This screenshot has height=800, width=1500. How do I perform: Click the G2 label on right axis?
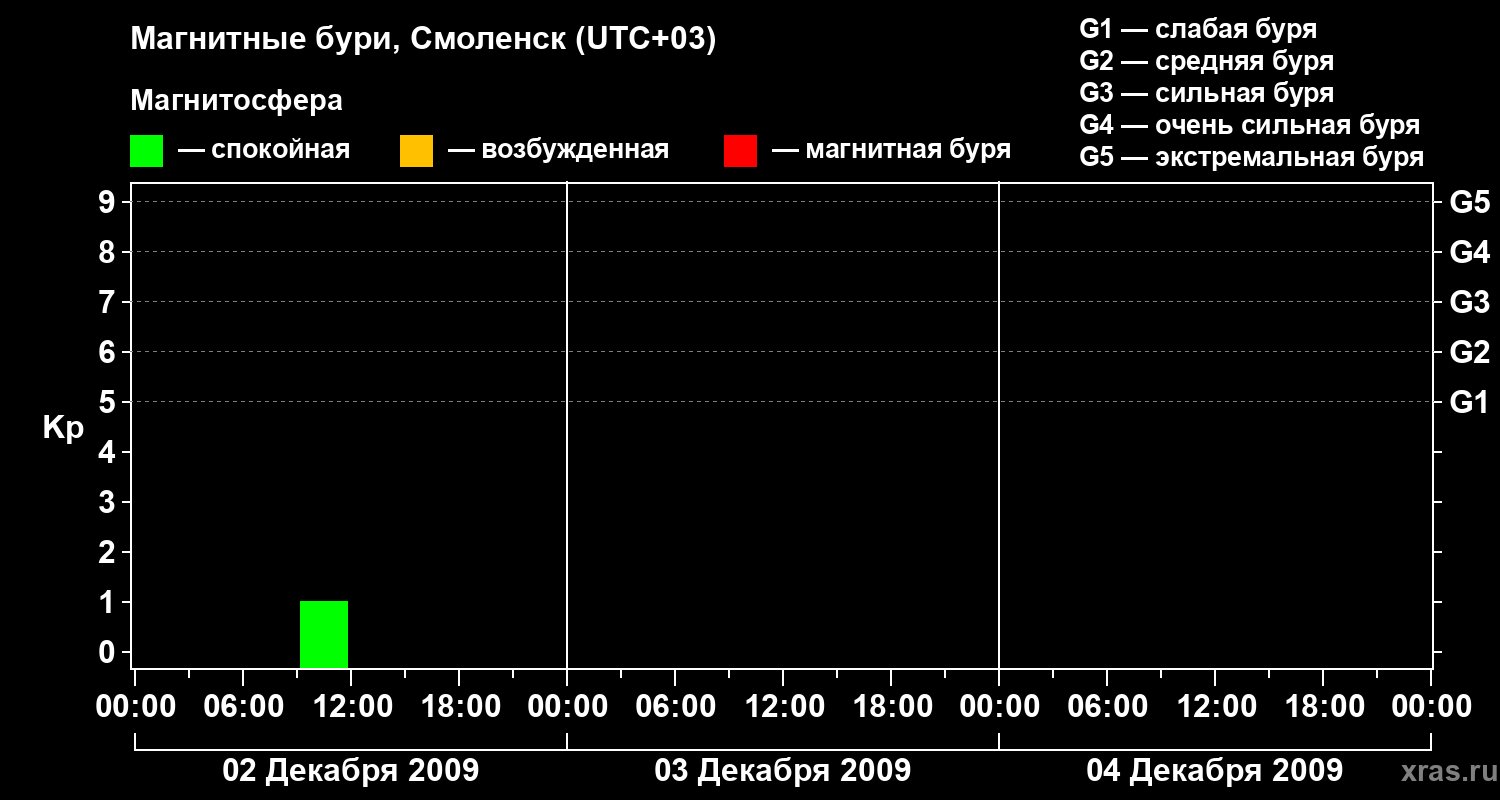1470,352
